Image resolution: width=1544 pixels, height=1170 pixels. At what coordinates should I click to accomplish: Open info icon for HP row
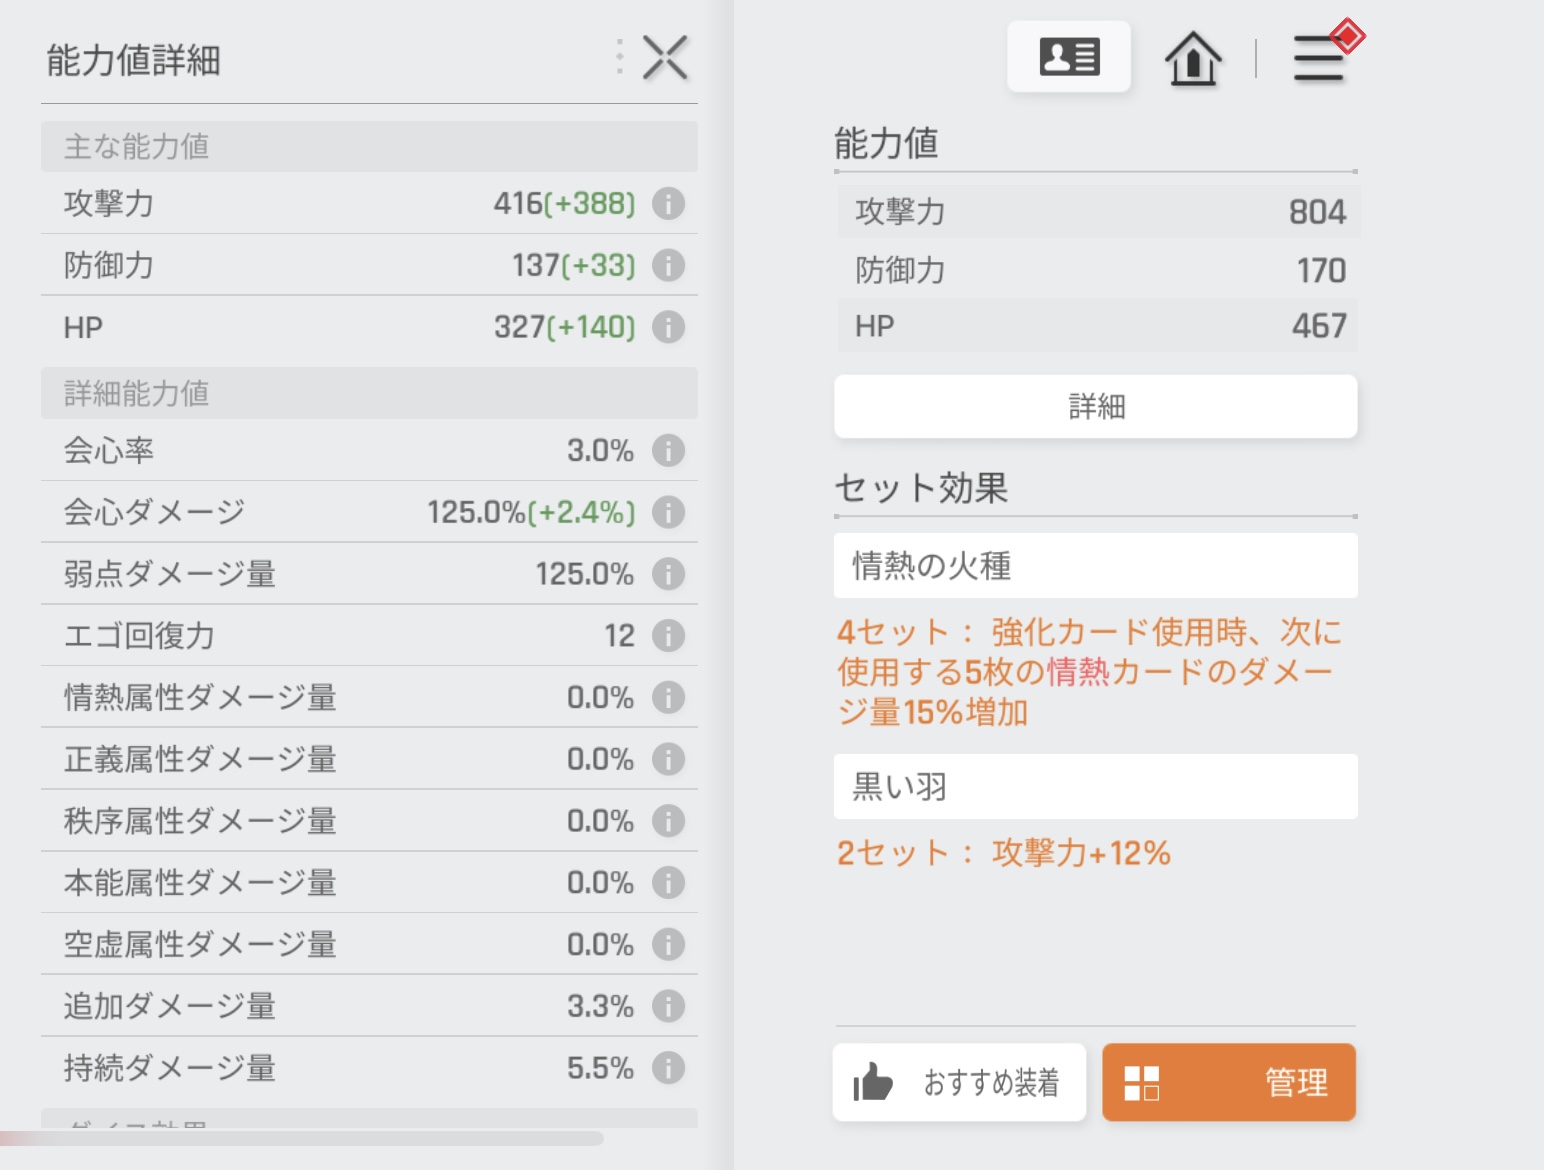click(x=668, y=327)
